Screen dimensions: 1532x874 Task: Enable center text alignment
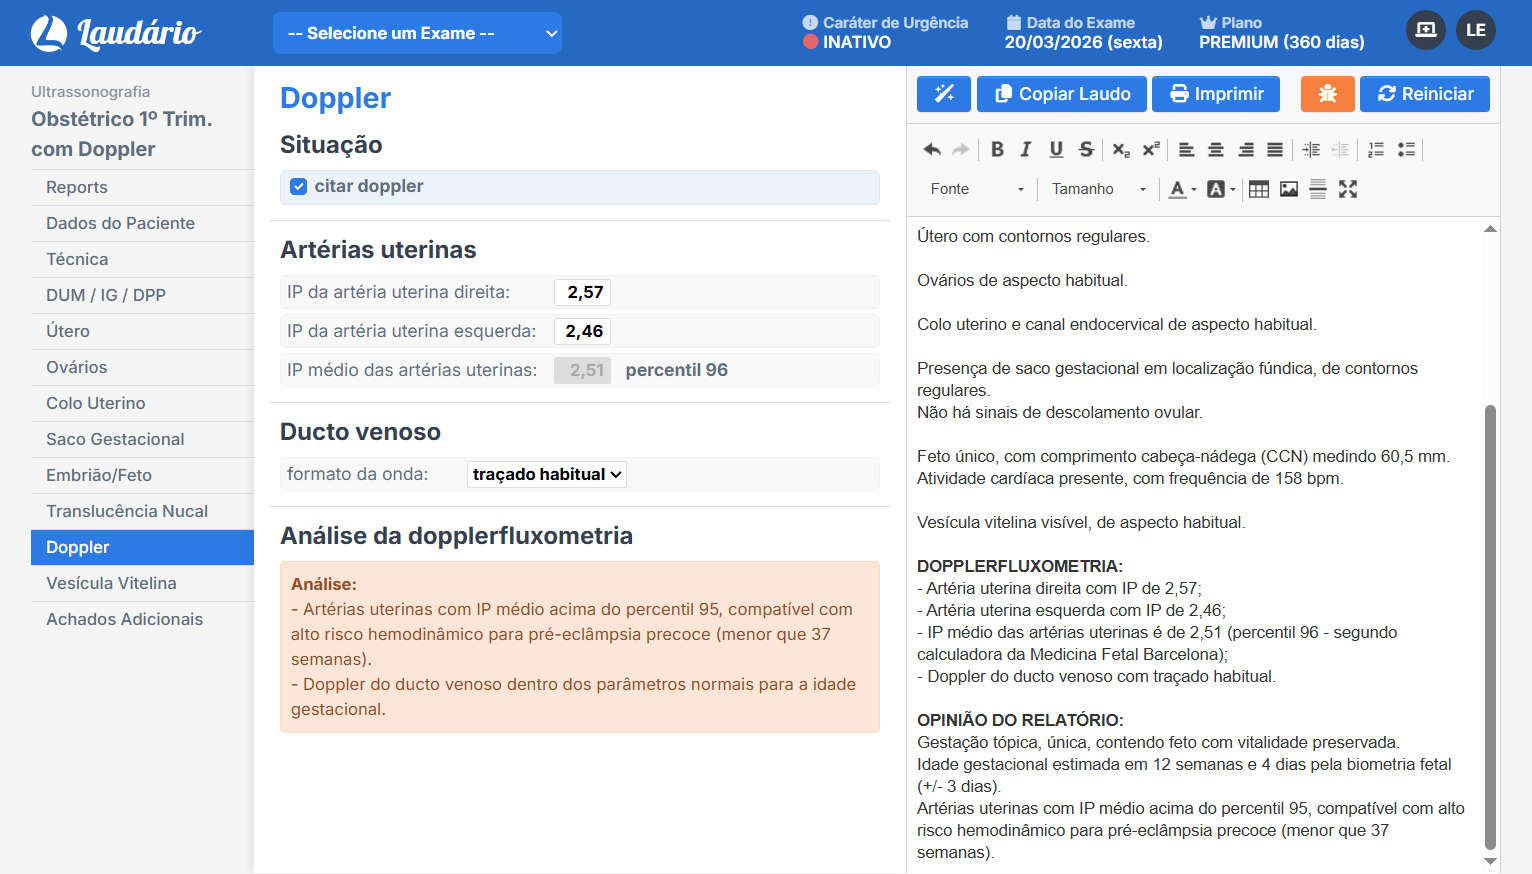coord(1216,149)
